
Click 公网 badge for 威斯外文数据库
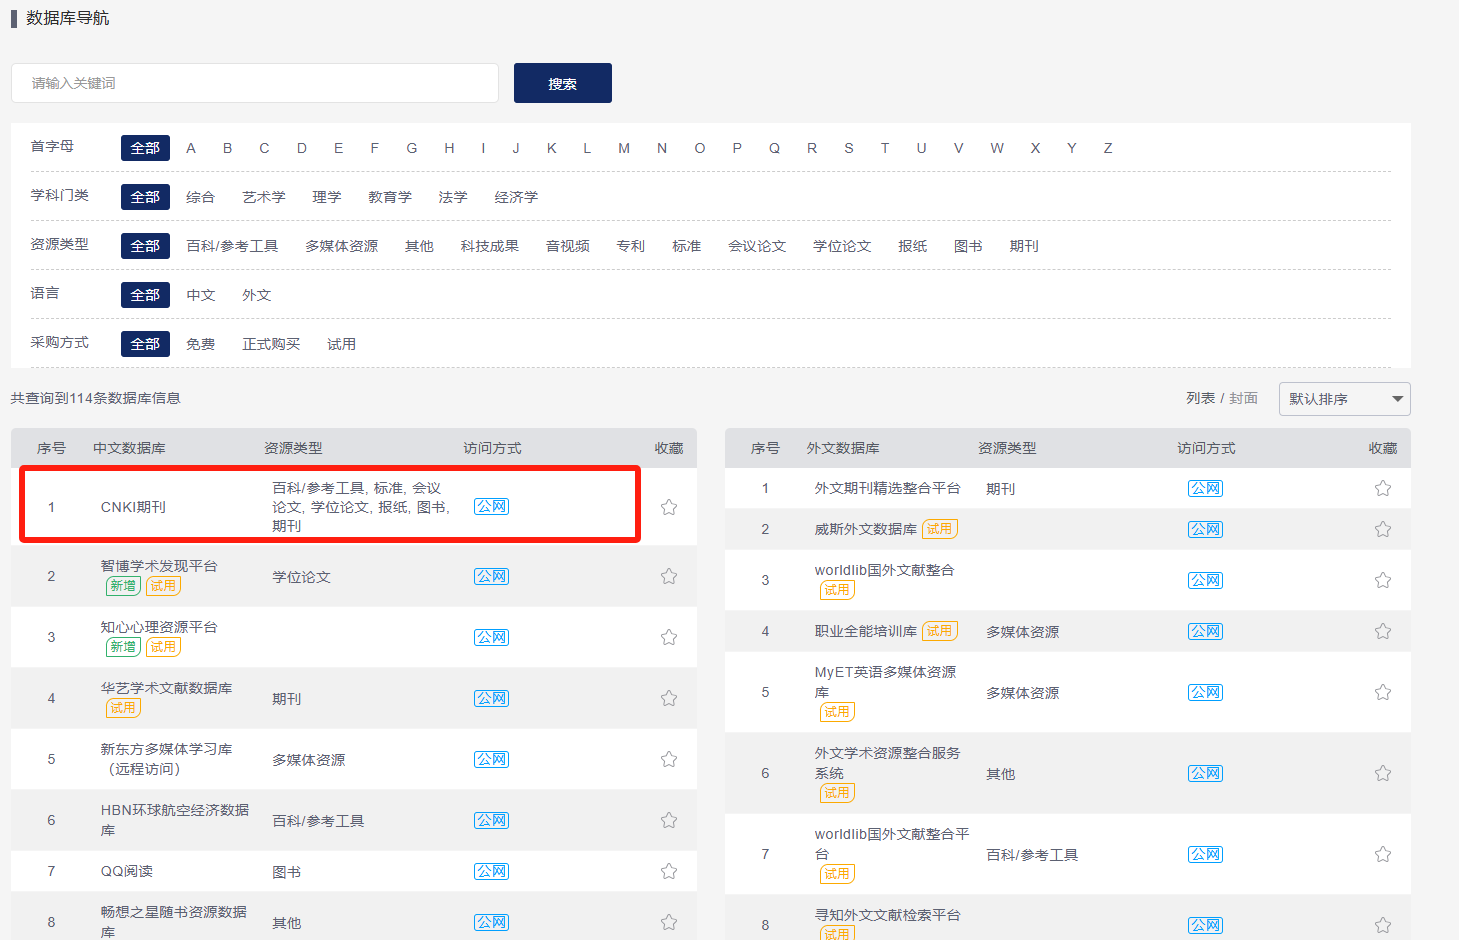pos(1205,529)
